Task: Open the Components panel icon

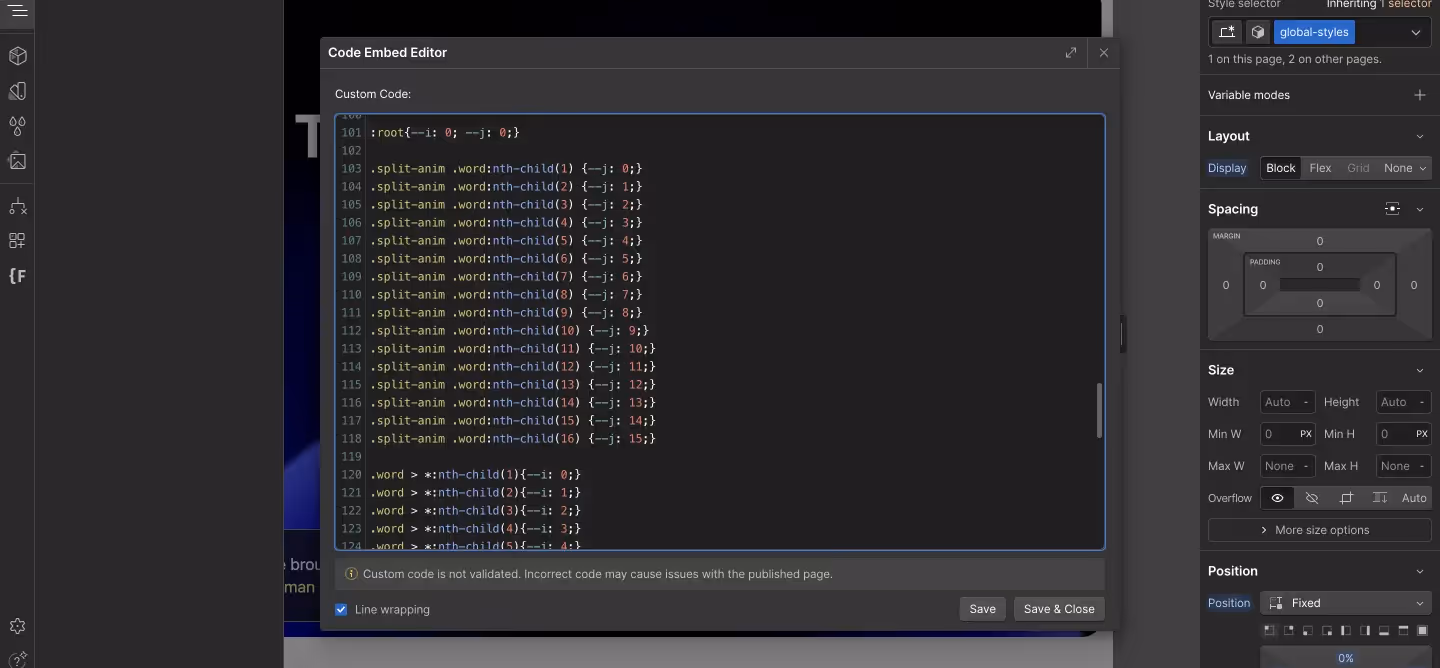Action: click(x=16, y=91)
